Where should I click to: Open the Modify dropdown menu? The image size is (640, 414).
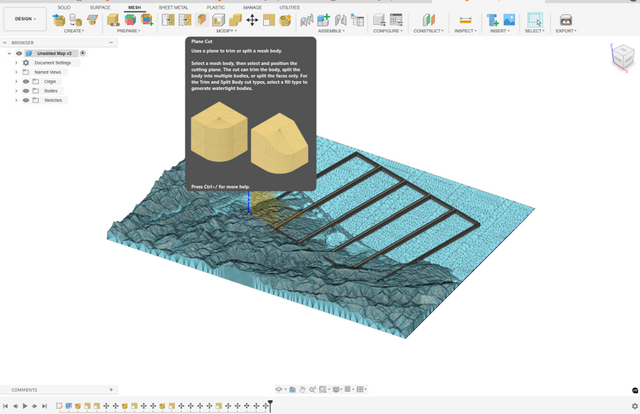(226, 31)
